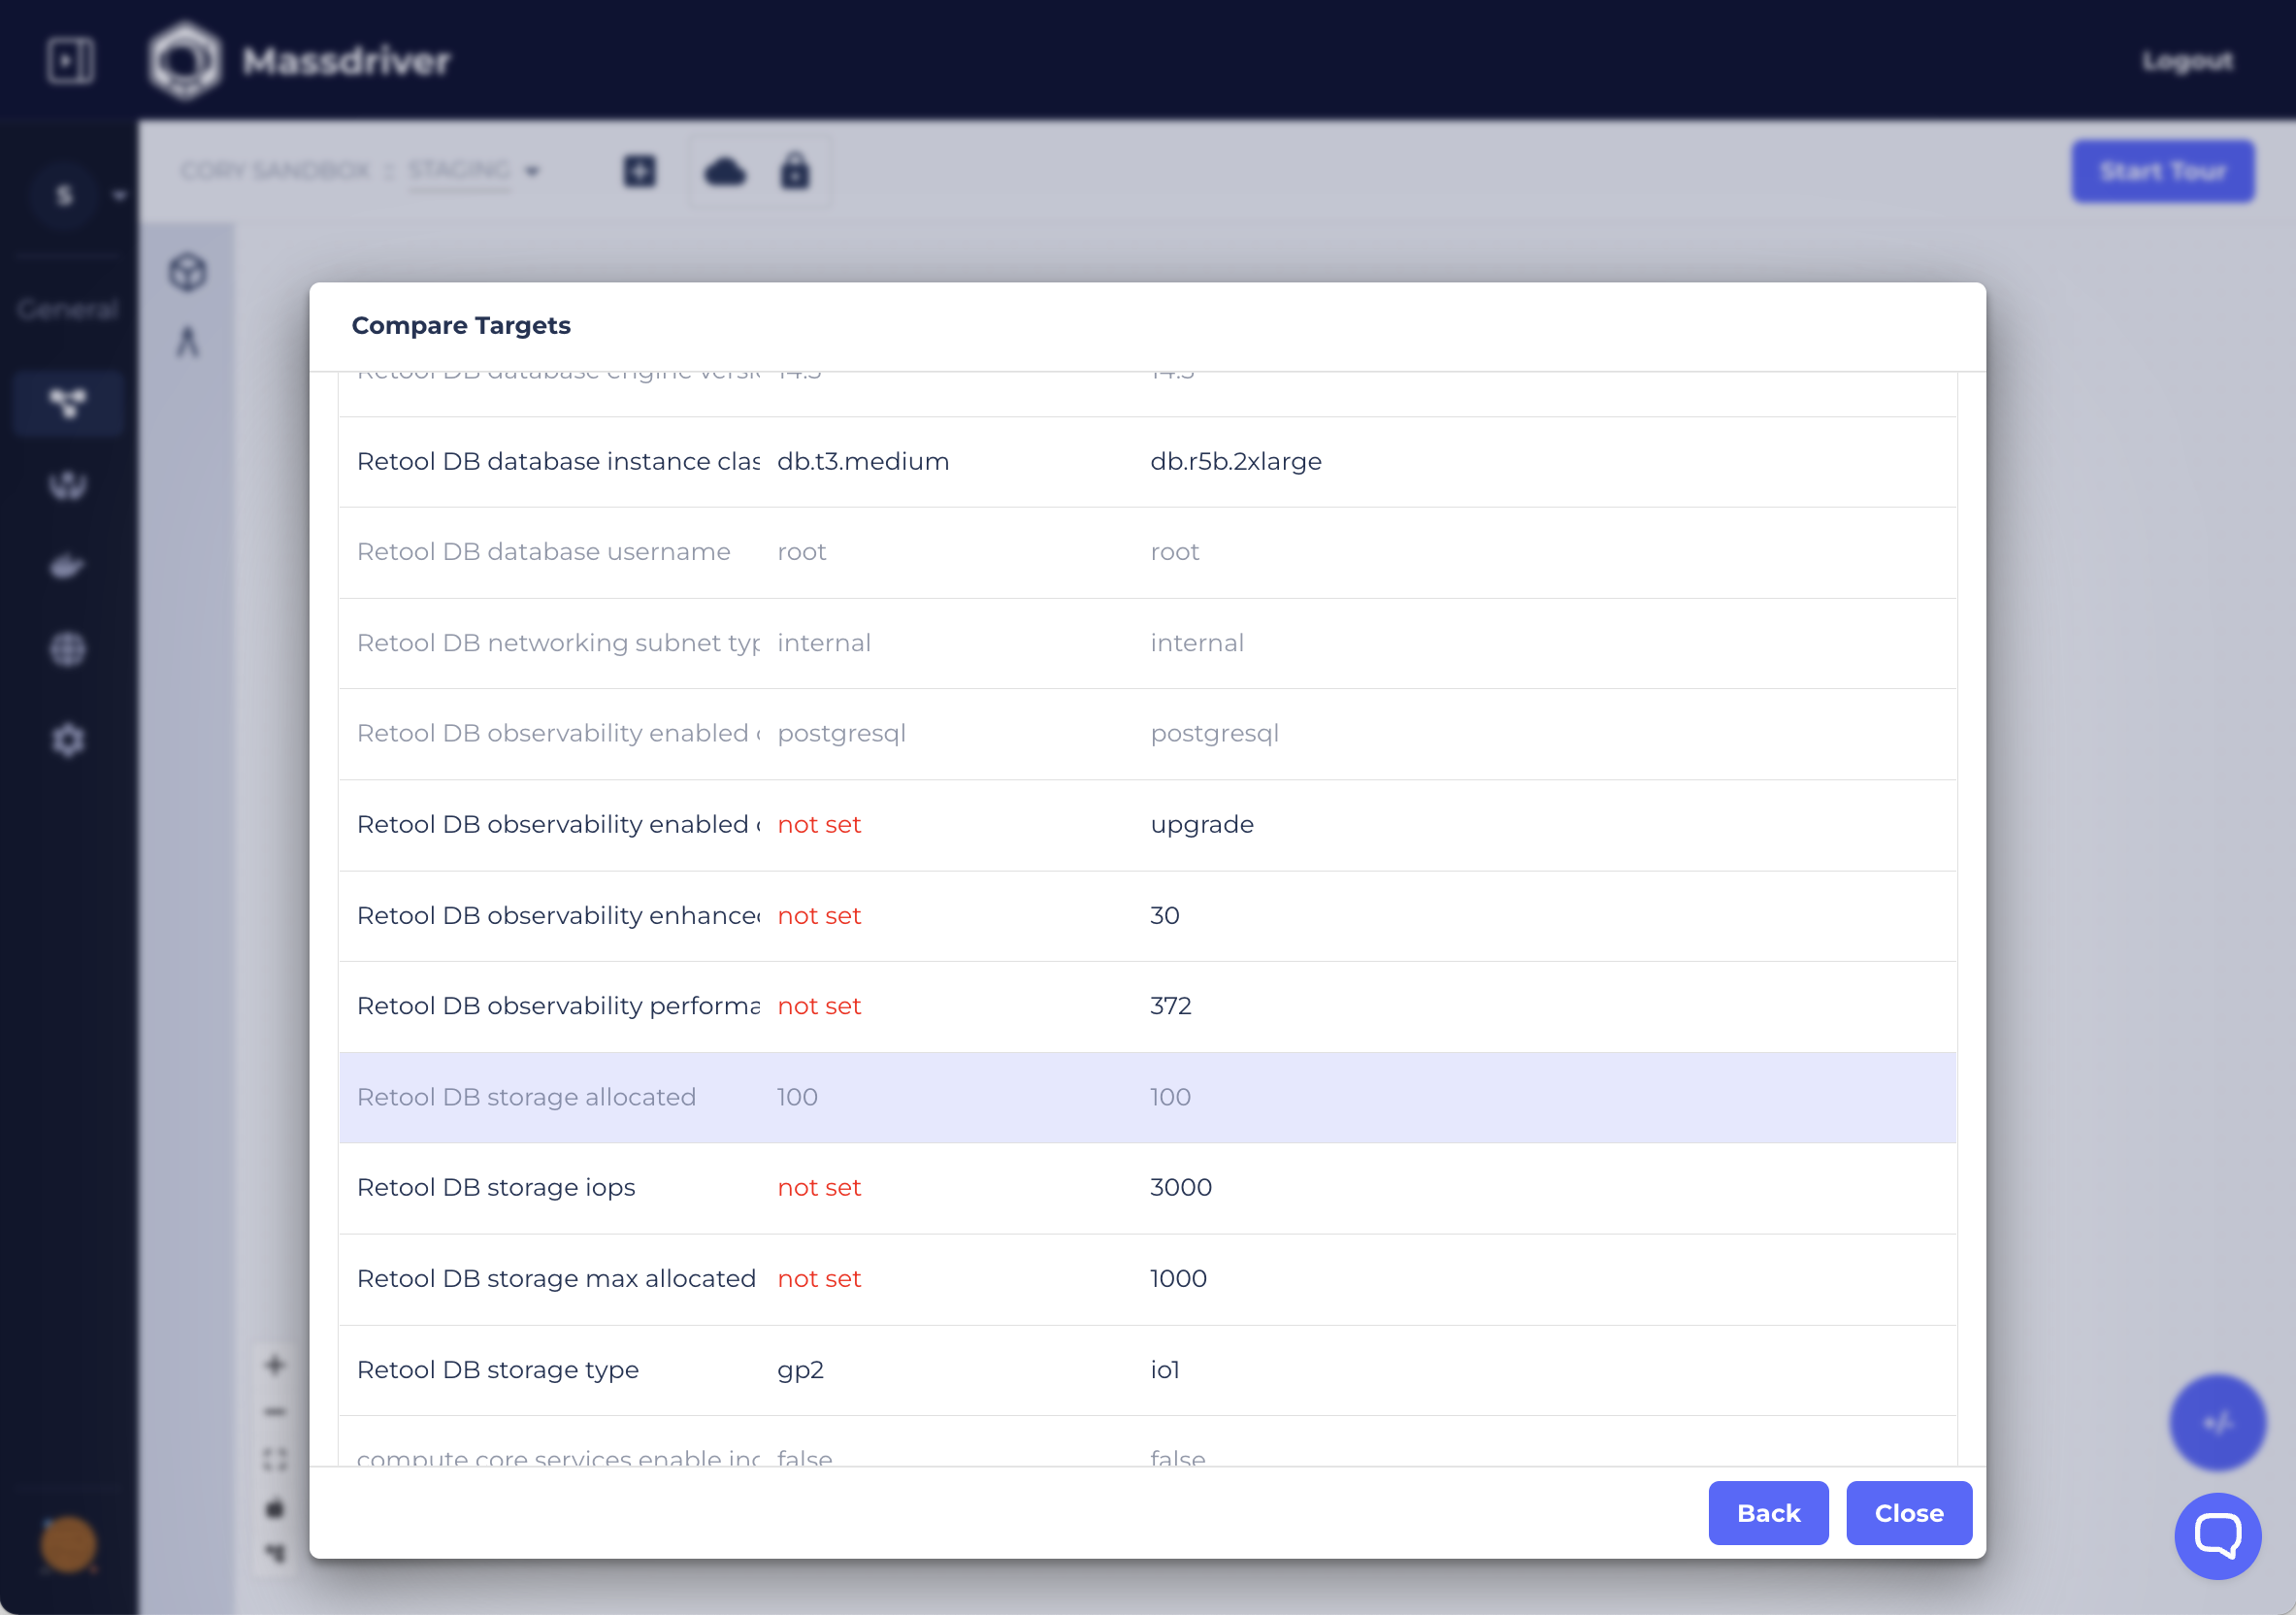2296x1615 pixels.
Task: Click the lock icon in toolbar
Action: point(795,172)
